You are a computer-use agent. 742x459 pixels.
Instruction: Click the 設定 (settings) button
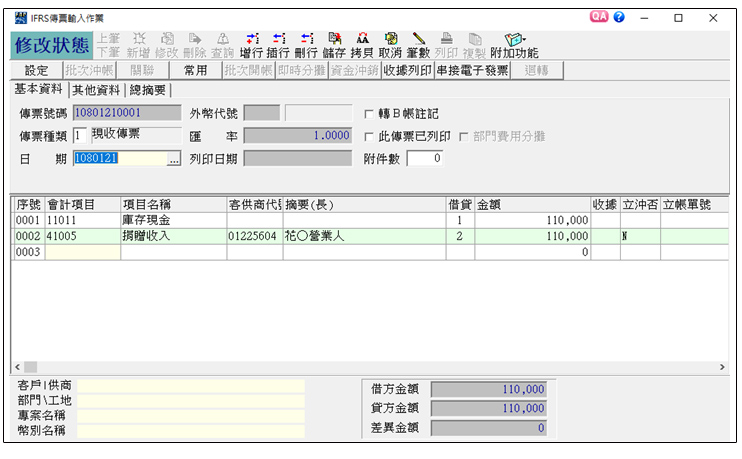36,71
